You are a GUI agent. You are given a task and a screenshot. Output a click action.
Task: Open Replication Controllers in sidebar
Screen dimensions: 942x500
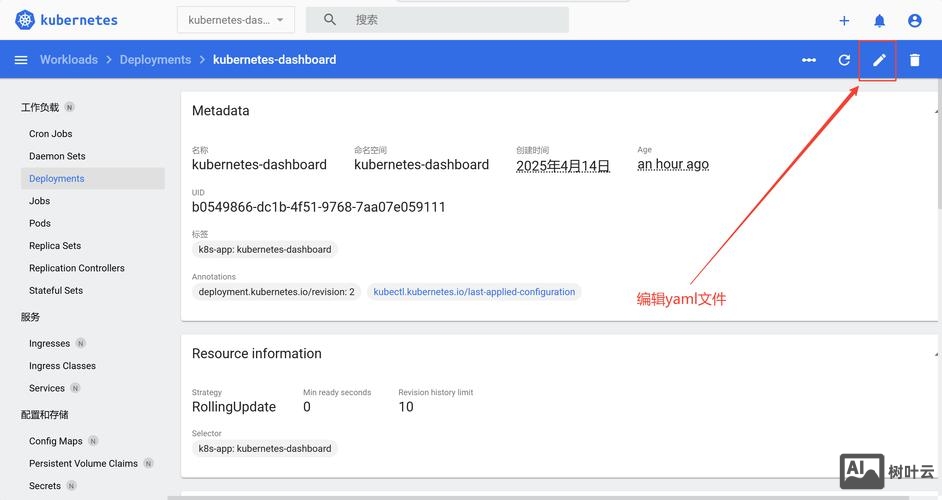76,268
